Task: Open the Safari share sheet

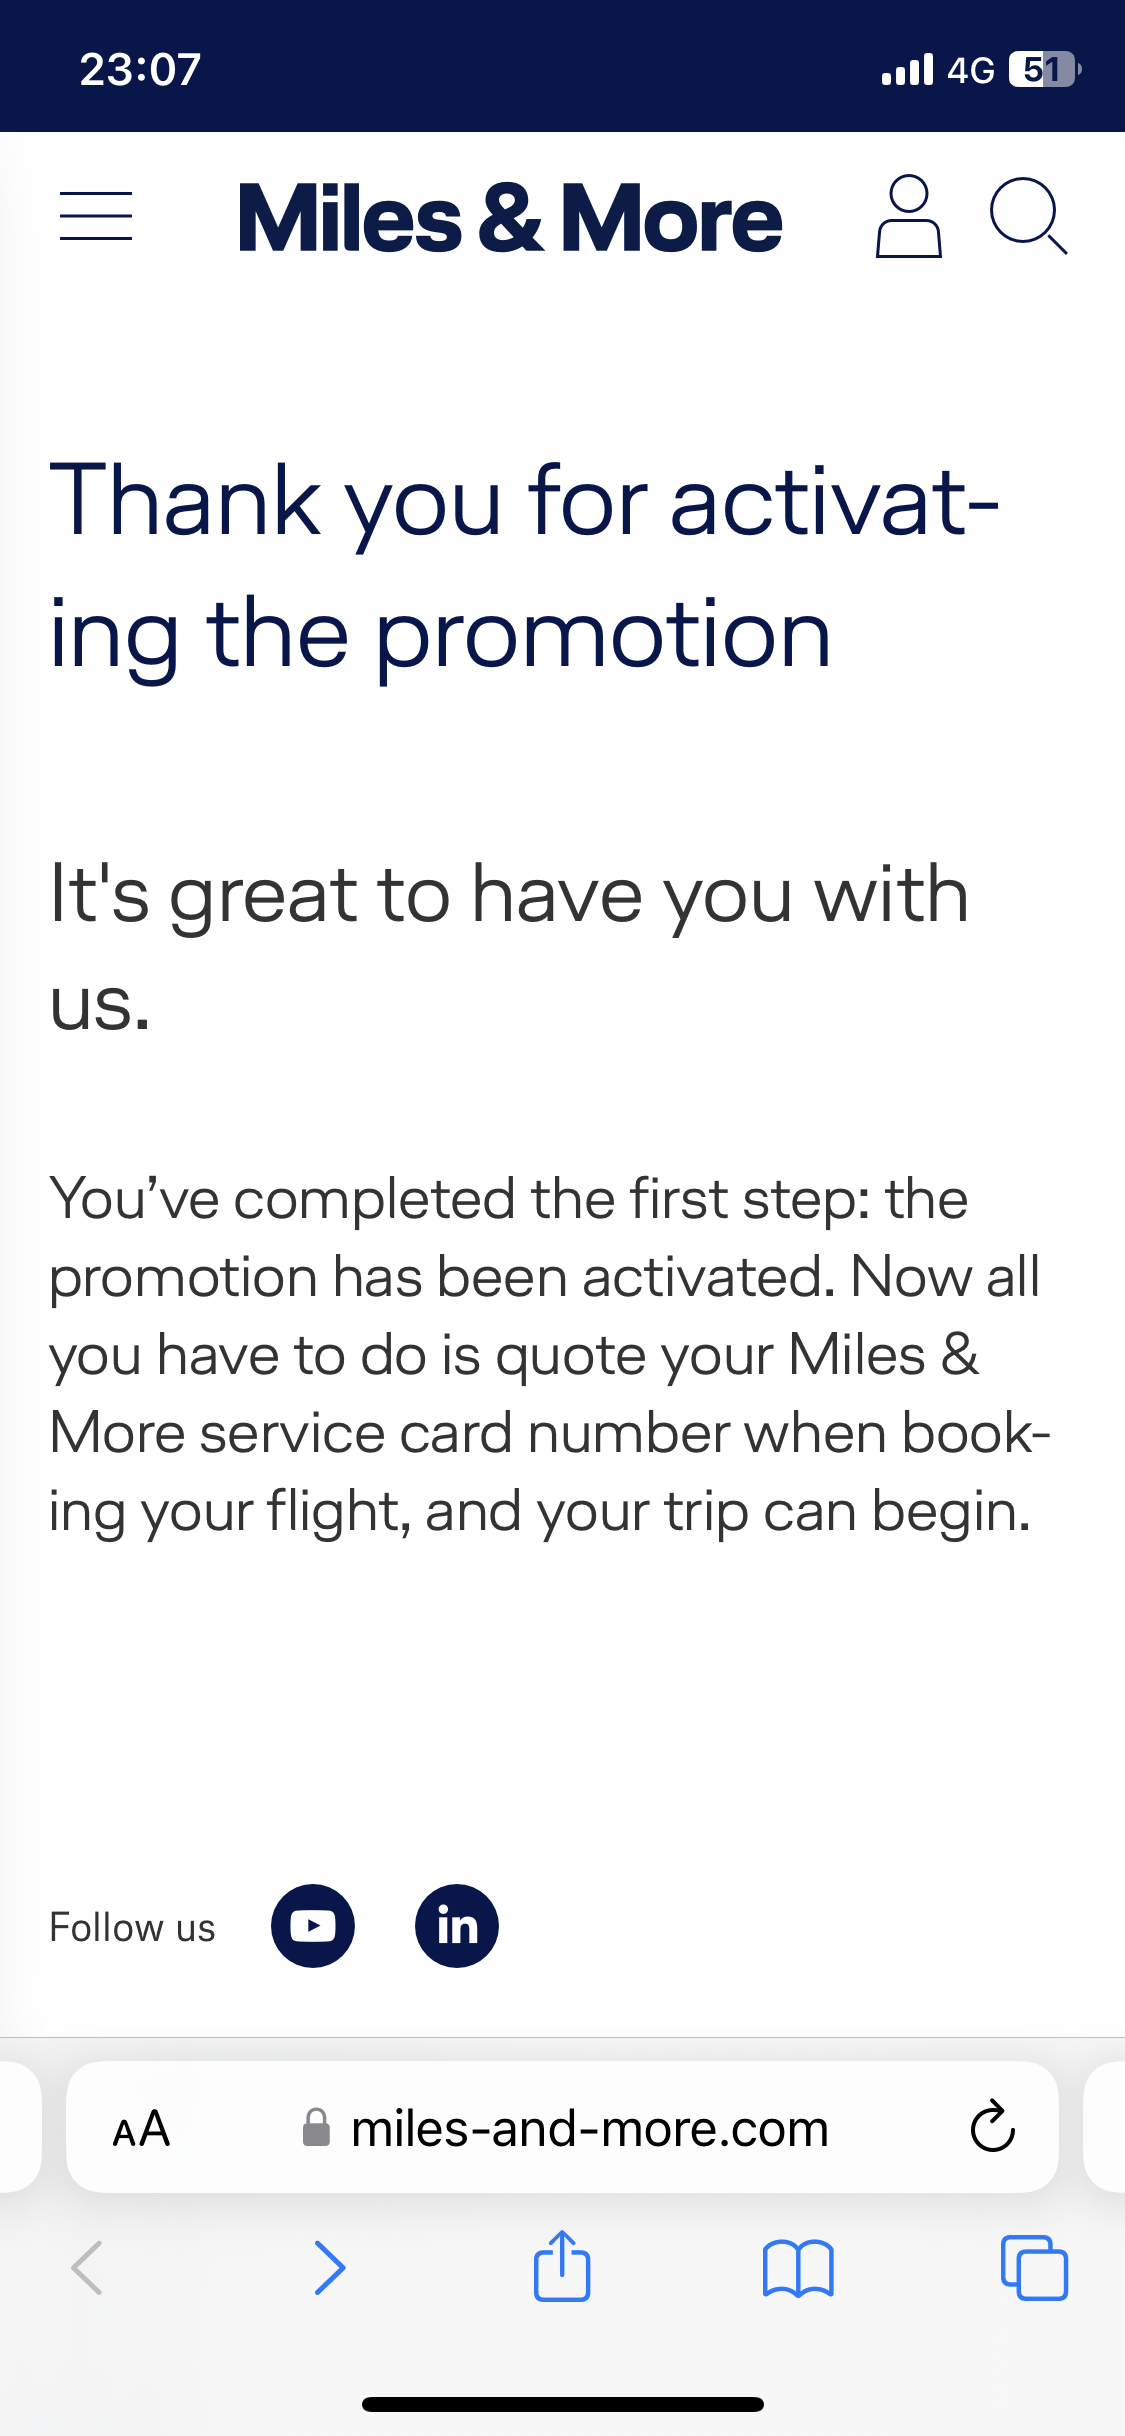Action: 562,2266
